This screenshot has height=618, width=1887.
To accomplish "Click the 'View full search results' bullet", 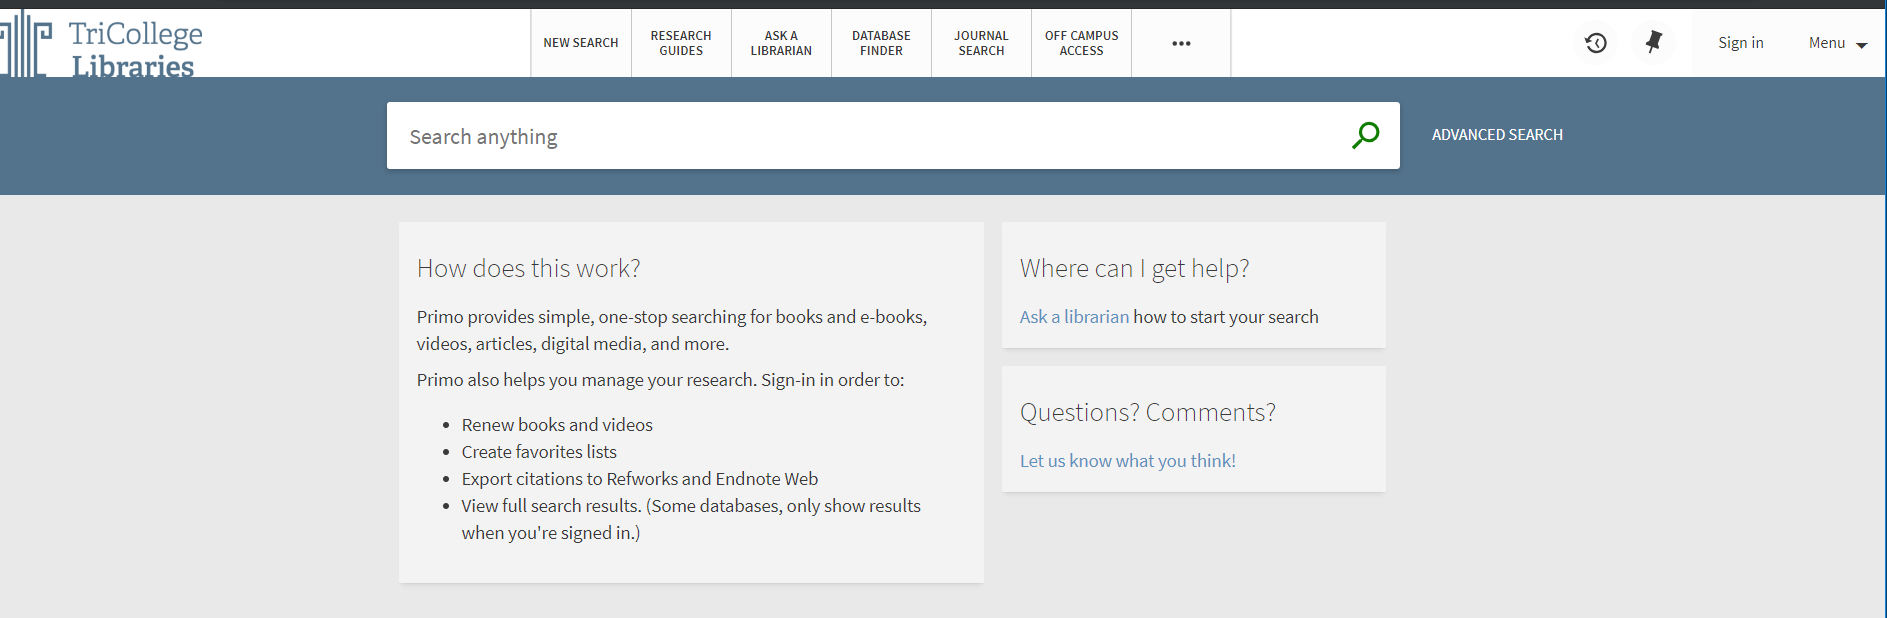I will [691, 519].
